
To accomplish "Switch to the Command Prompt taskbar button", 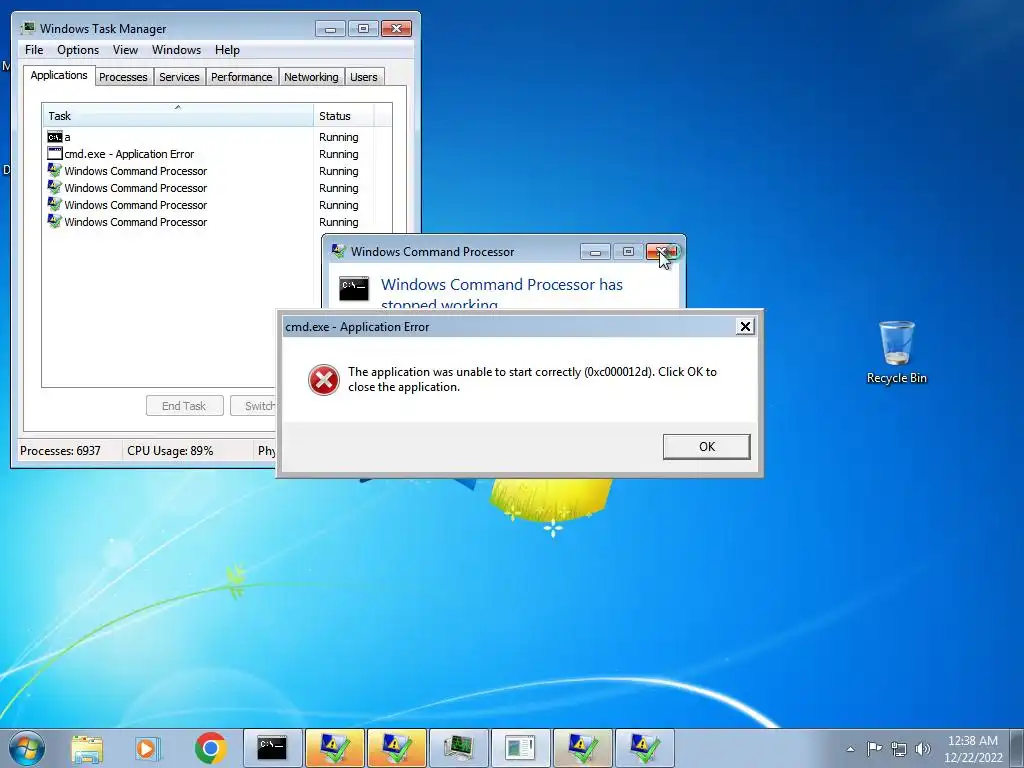I will [272, 748].
